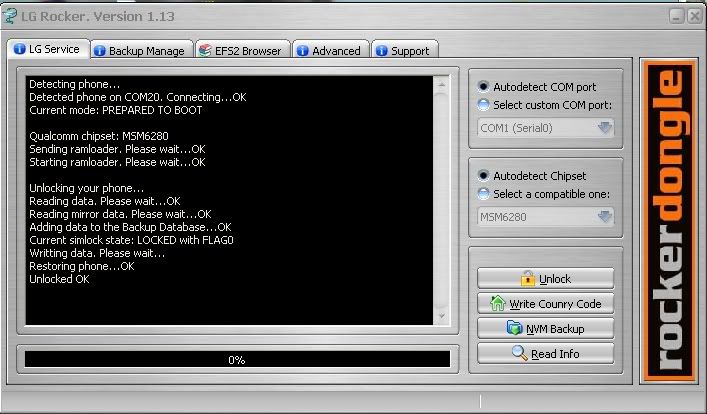Click 'Restoring phone...OK' log line
Image resolution: width=707 pixels, height=414 pixels.
click(x=82, y=266)
